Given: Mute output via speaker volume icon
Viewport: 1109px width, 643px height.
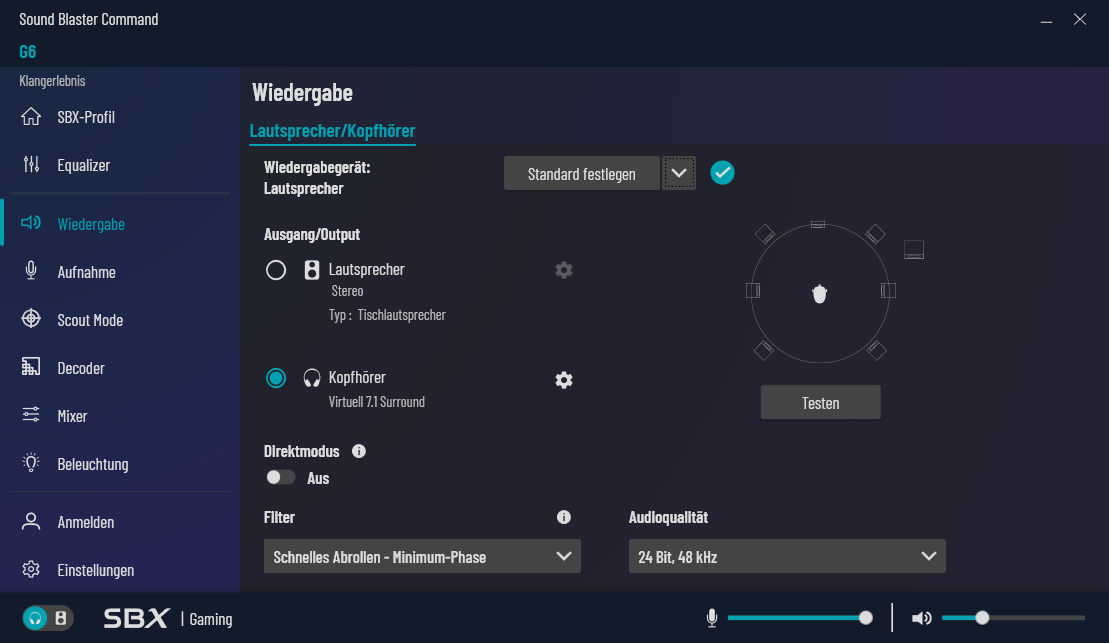Looking at the screenshot, I should pyautogui.click(x=922, y=618).
